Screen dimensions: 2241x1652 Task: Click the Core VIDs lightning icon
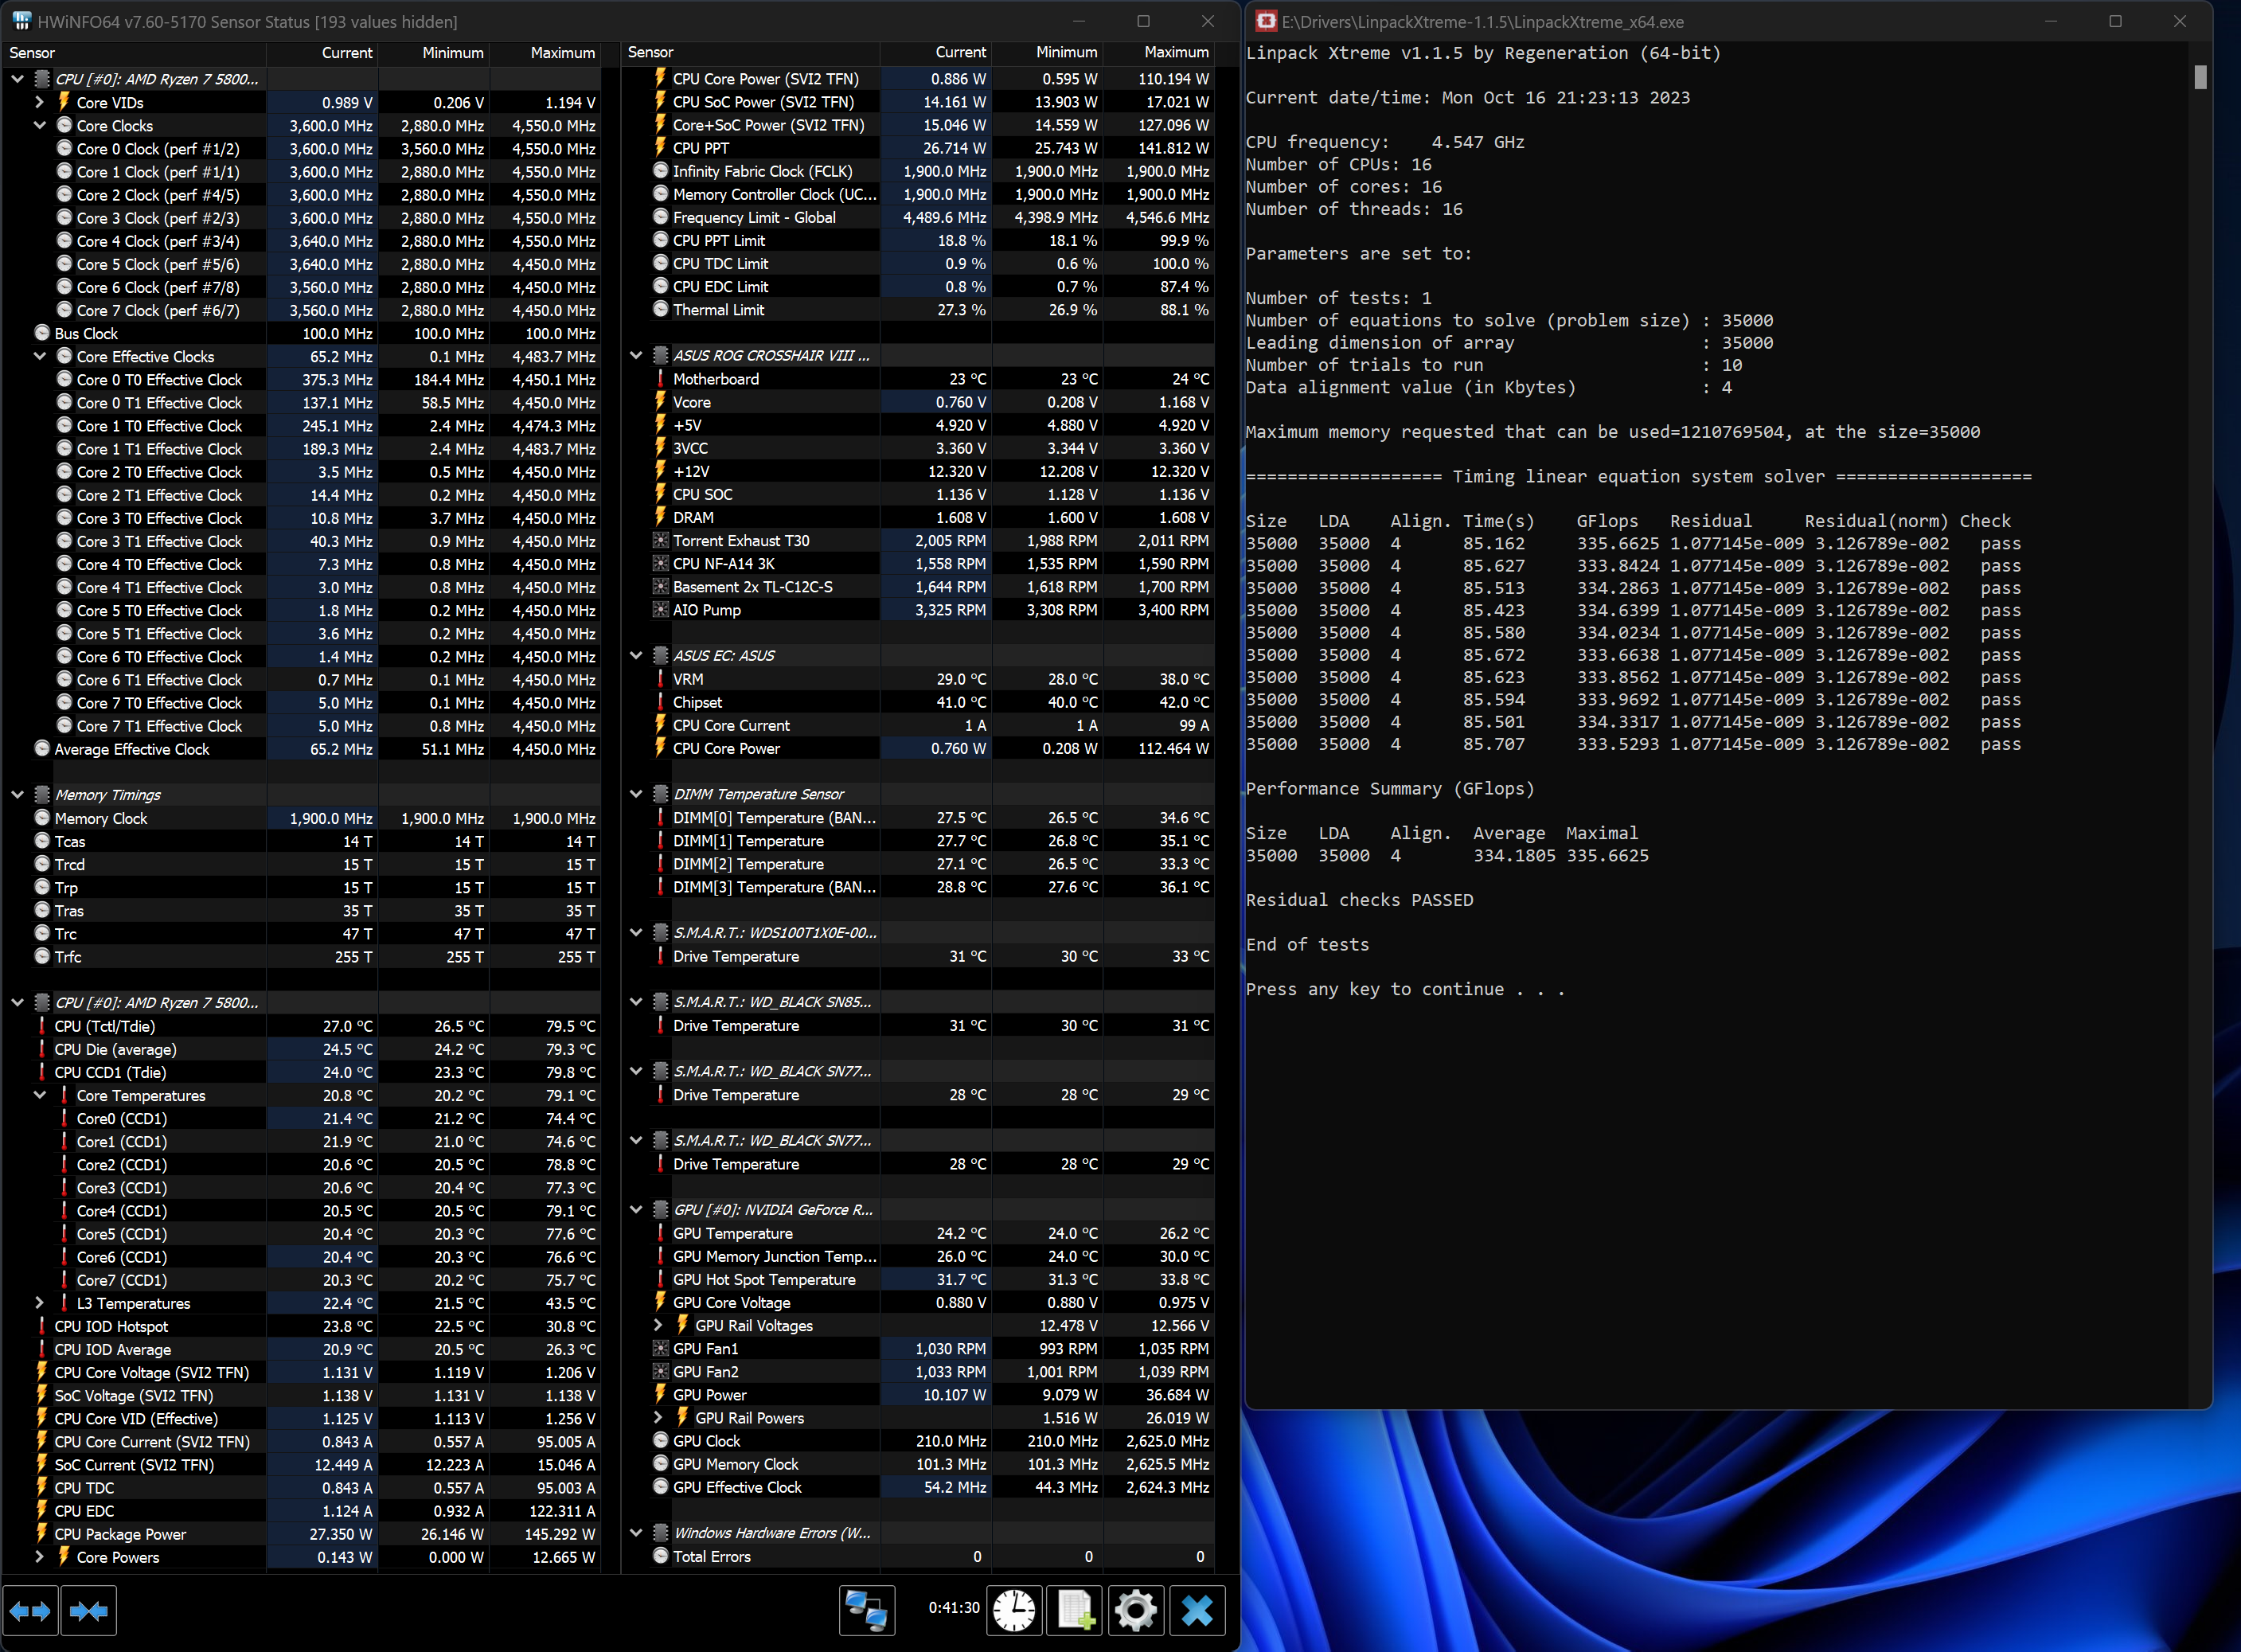coord(64,102)
